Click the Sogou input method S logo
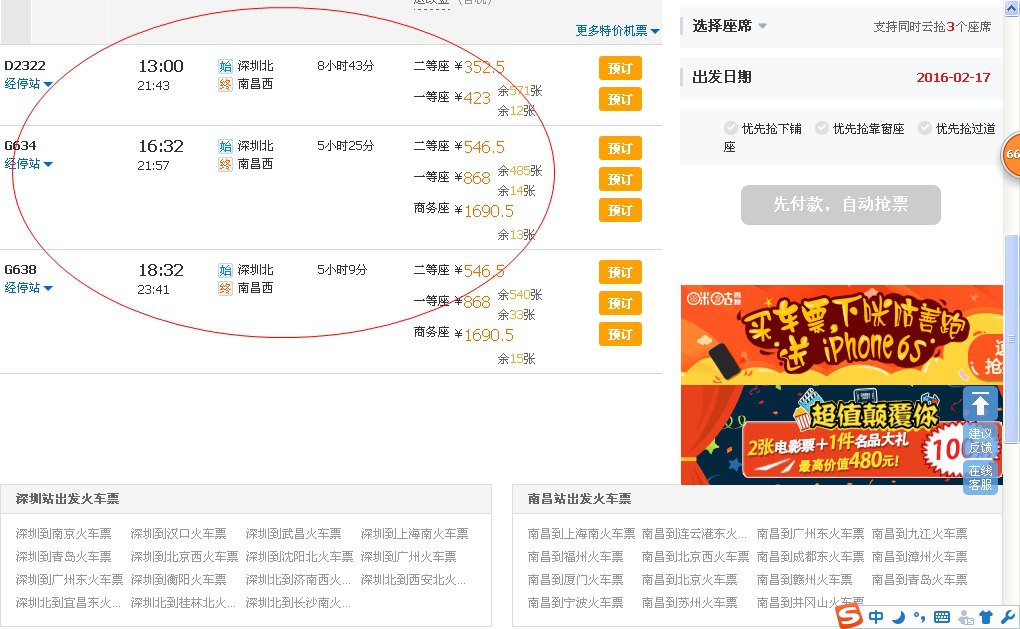The image size is (1020, 629). (x=849, y=616)
